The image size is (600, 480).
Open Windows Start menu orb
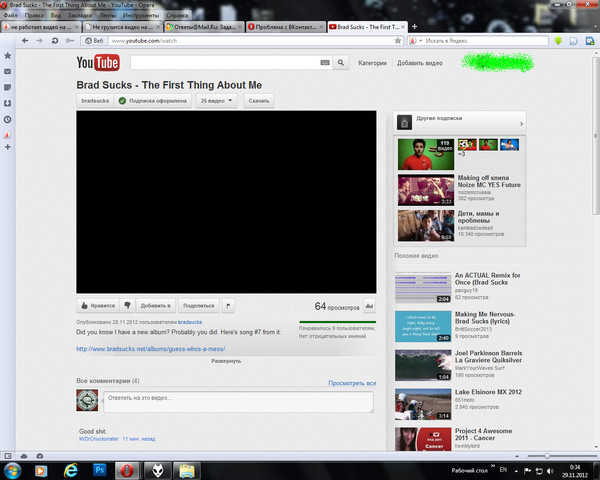[x=12, y=470]
